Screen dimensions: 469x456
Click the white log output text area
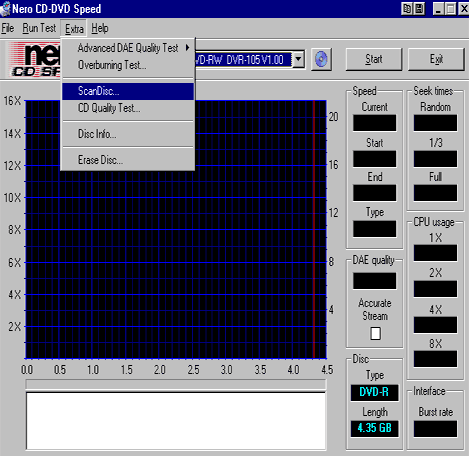(176, 421)
